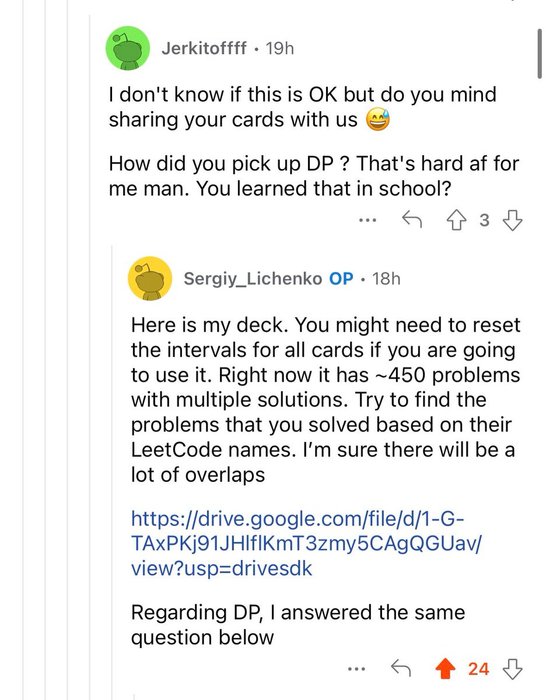Open the Jerkitoffff username link
The width and height of the screenshot is (546, 700).
204,48
